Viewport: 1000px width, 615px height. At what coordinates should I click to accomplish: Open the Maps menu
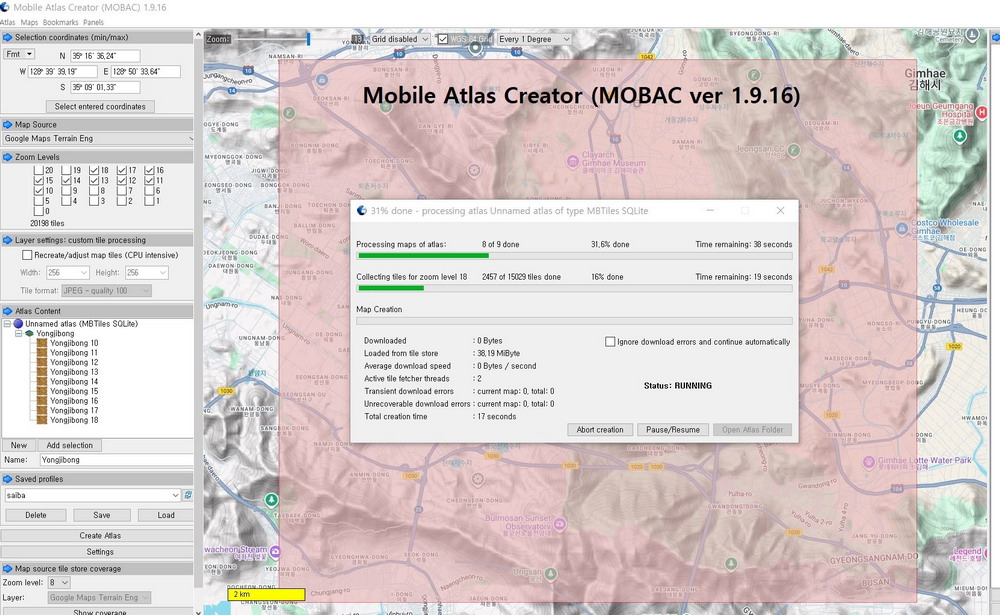click(29, 22)
